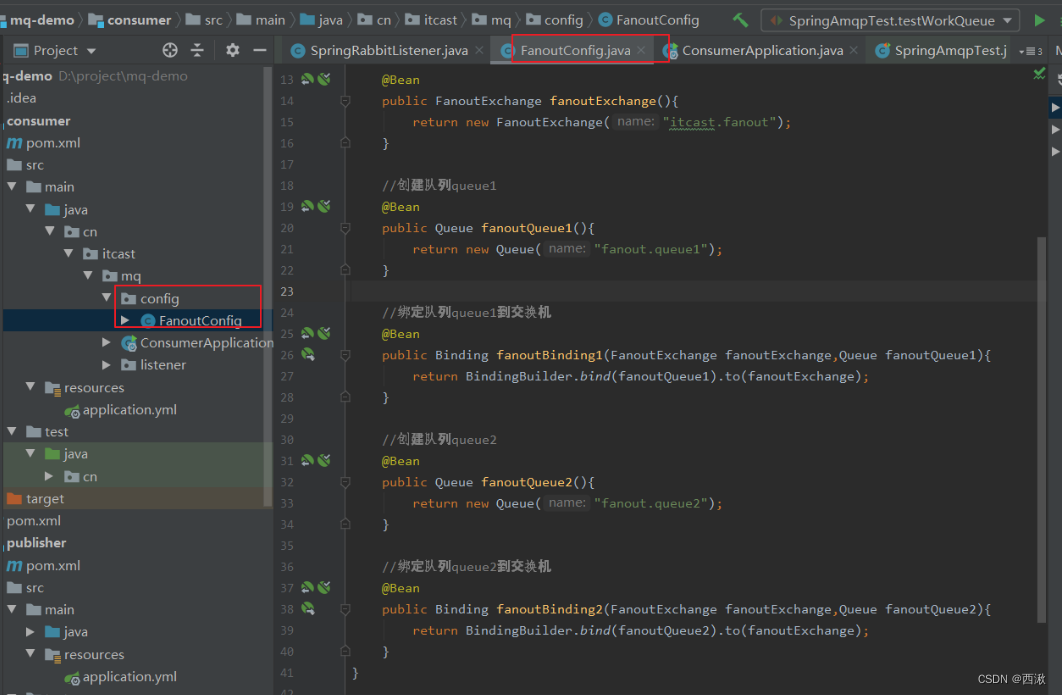The image size is (1062, 695).
Task: Expand the ConsumerApplication node in the tree
Action: (106, 342)
